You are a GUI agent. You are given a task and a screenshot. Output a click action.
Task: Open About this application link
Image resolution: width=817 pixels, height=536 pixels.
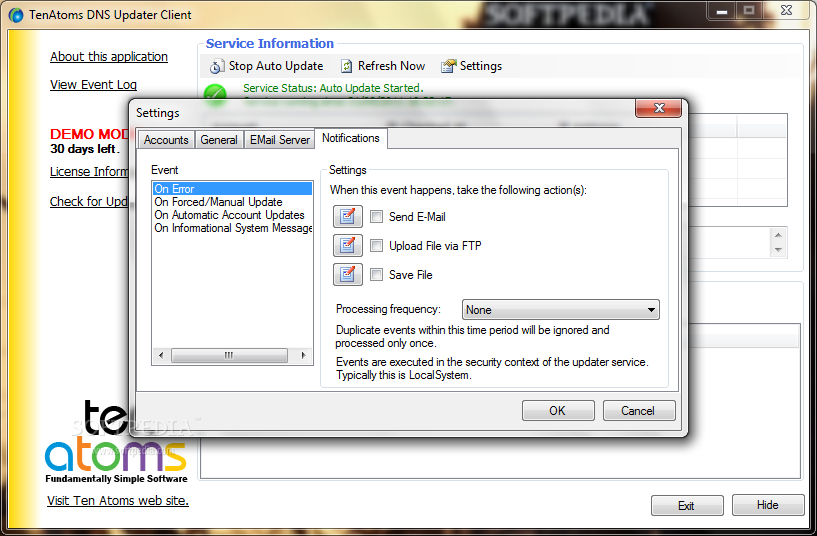point(109,57)
